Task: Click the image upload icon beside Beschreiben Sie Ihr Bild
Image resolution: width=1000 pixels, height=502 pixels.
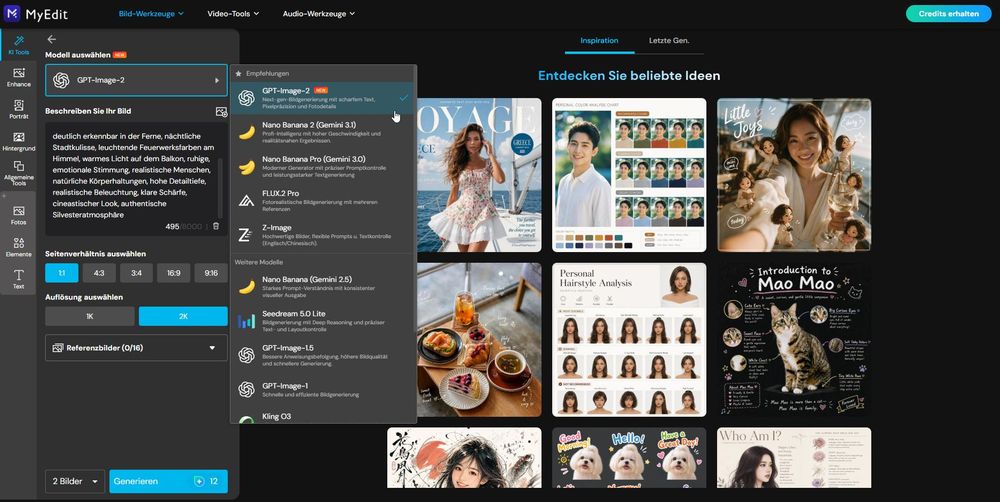Action: click(221, 112)
